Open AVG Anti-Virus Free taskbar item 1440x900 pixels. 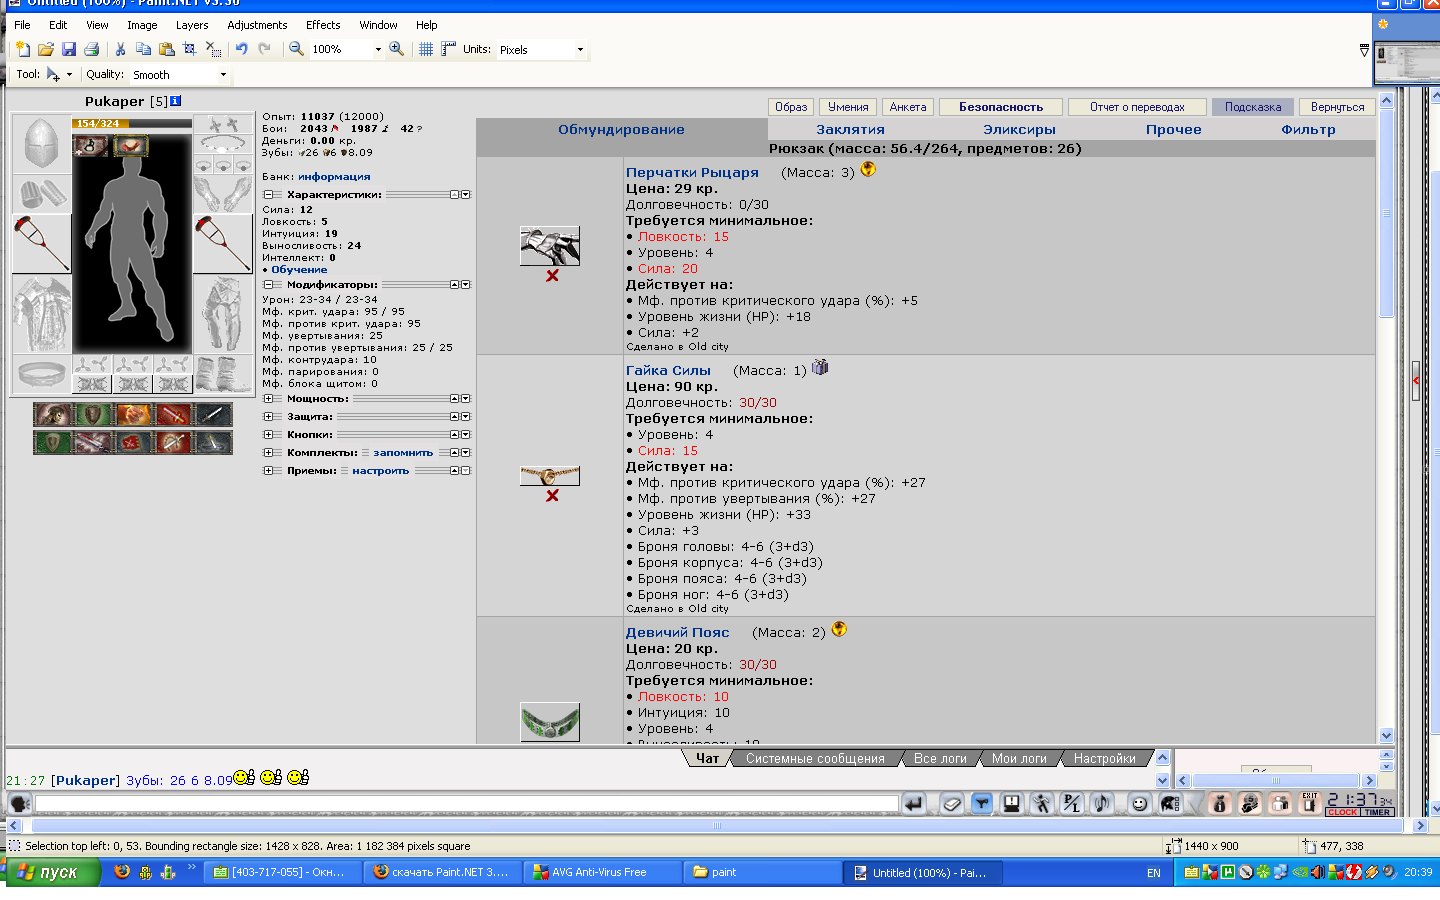[x=603, y=872]
